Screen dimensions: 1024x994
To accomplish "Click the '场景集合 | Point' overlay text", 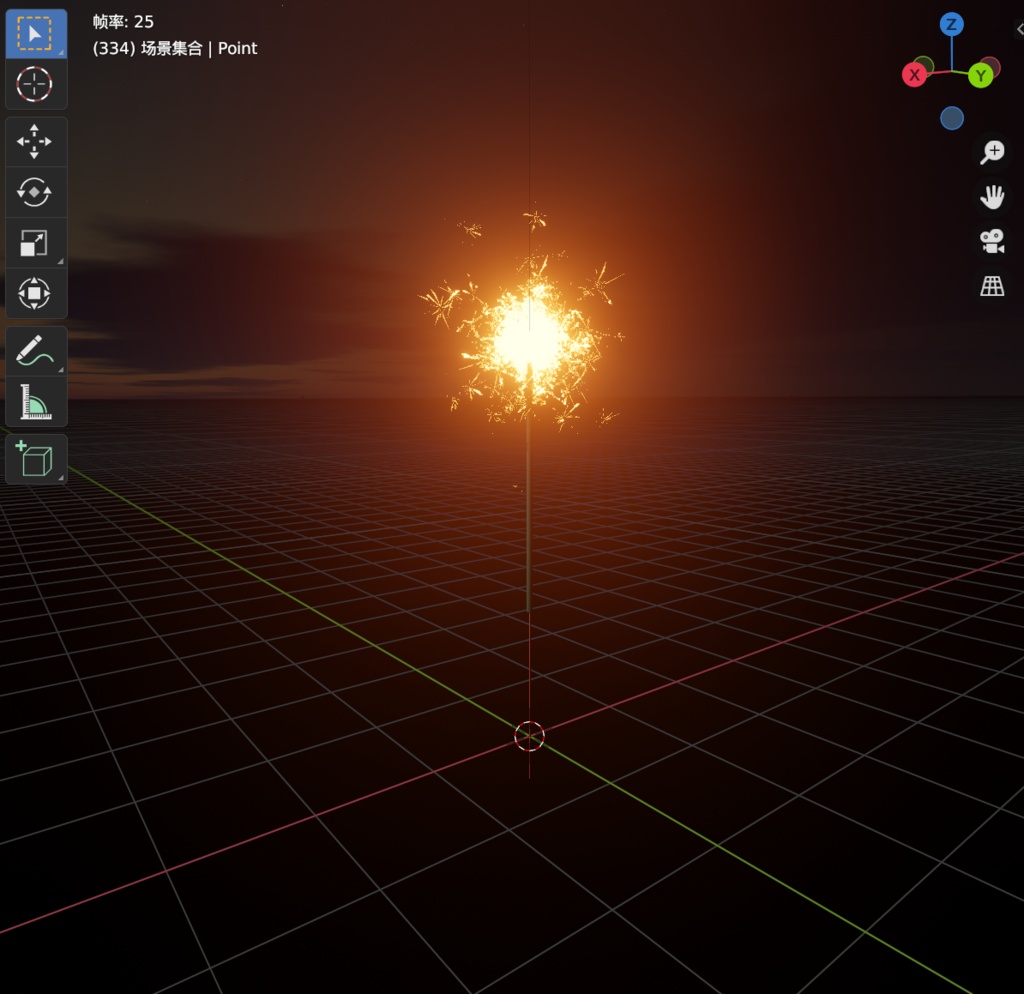I will tap(199, 48).
